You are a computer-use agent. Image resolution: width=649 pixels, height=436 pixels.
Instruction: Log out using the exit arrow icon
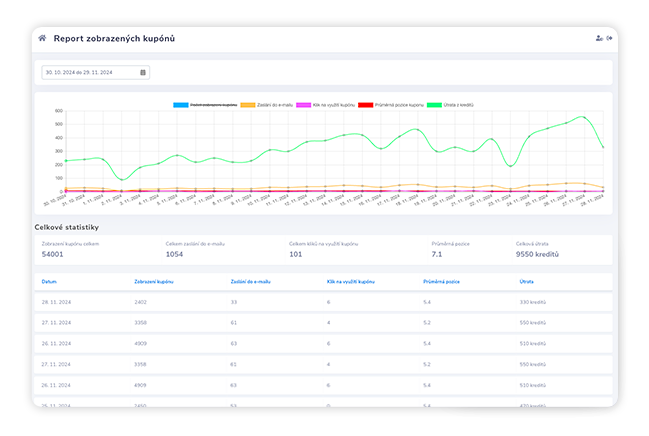point(609,38)
